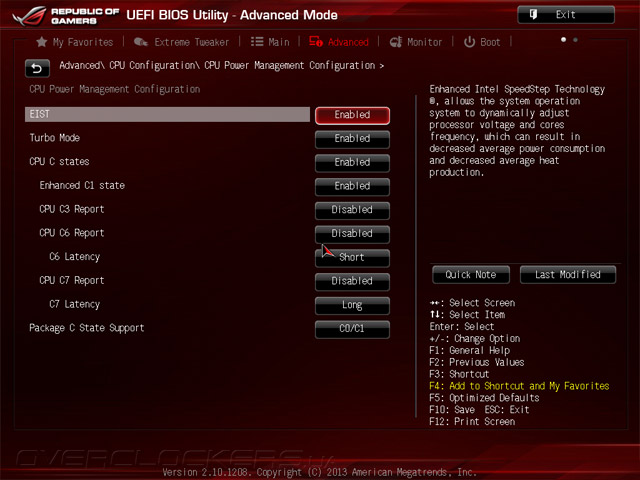This screenshot has height=480, width=640.
Task: Select the Package C State Support label
Action: [87, 328]
